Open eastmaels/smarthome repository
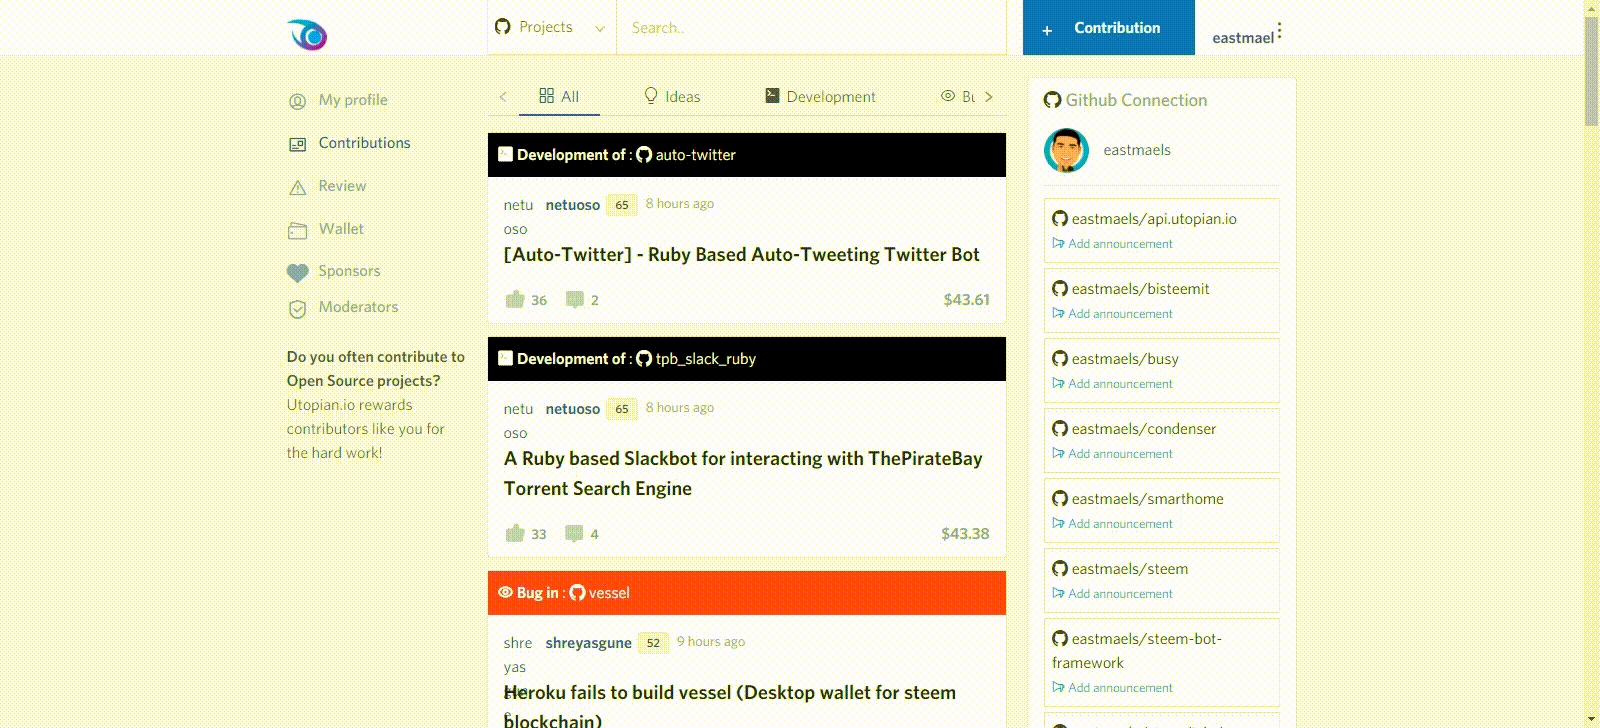 1147,499
